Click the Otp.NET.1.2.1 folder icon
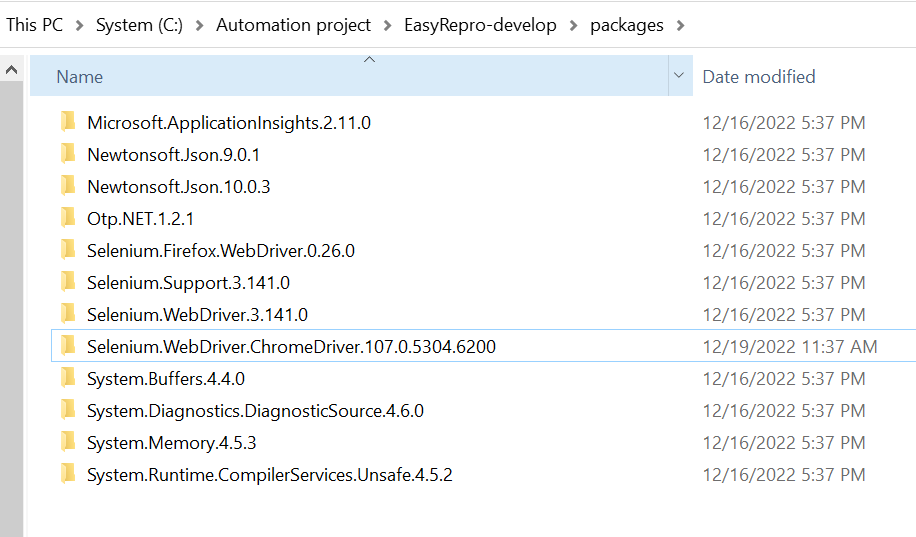This screenshot has height=537, width=916. (68, 219)
